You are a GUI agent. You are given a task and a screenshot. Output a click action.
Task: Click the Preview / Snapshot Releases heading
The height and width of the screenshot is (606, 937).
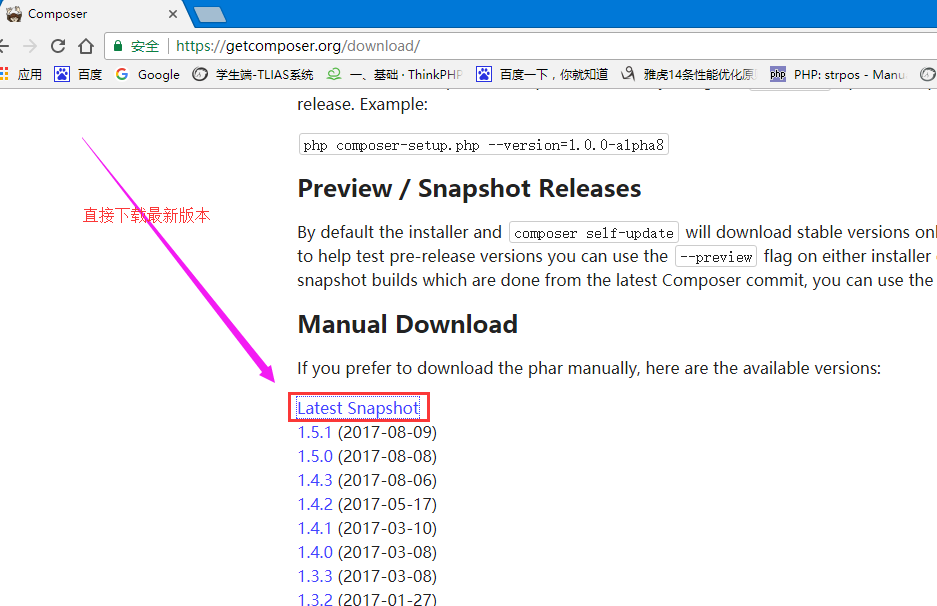pyautogui.click(x=469, y=189)
